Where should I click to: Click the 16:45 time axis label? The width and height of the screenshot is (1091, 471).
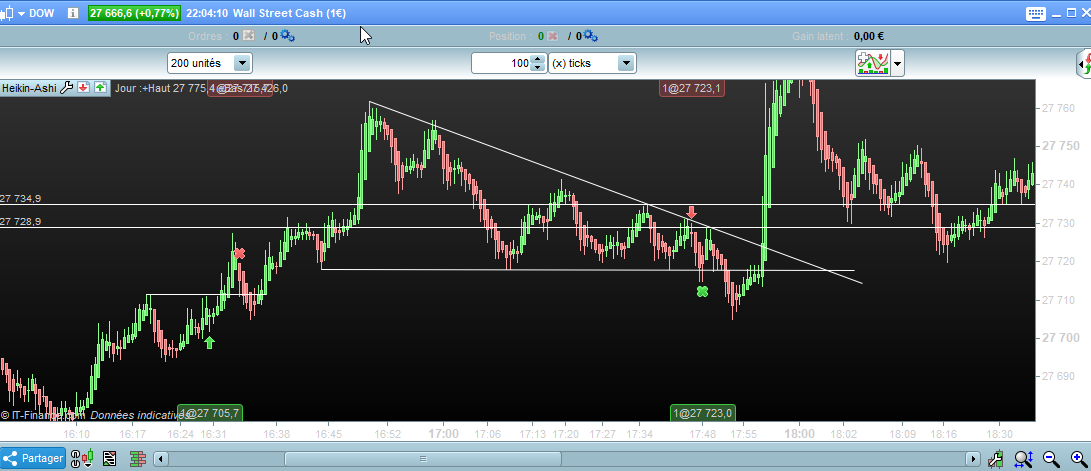click(328, 434)
